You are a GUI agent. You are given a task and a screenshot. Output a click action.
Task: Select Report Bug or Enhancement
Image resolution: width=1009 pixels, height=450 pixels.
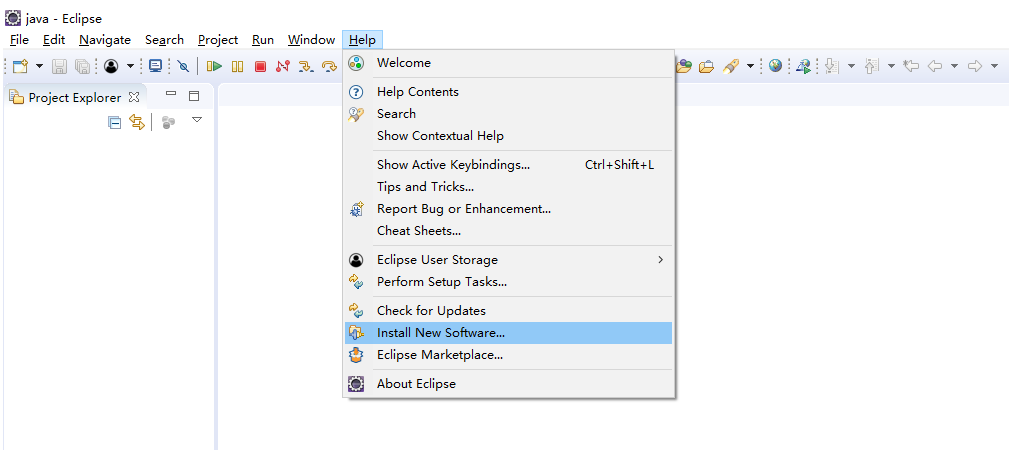[508, 209]
